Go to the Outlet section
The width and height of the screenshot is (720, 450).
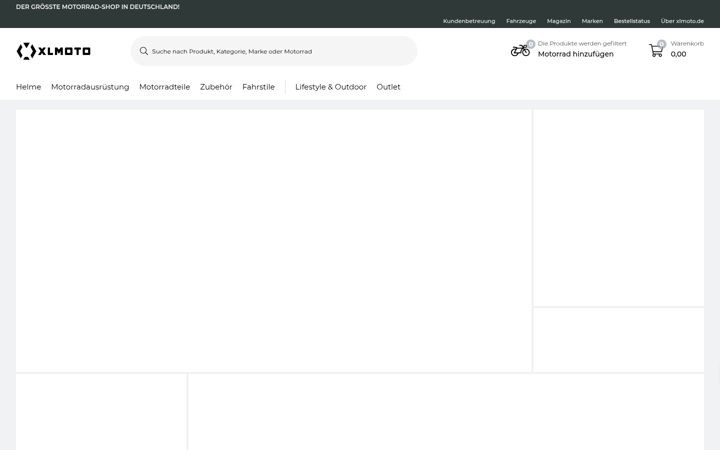[x=388, y=87]
